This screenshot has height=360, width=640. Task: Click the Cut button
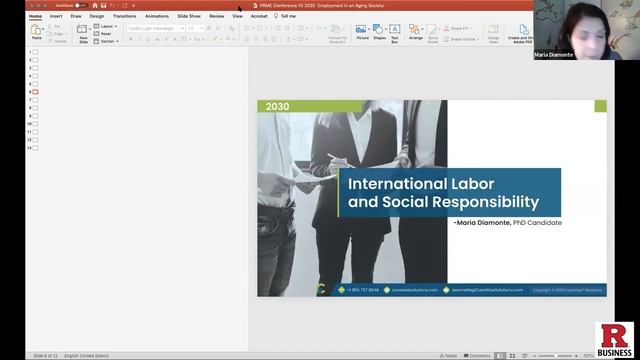point(54,26)
